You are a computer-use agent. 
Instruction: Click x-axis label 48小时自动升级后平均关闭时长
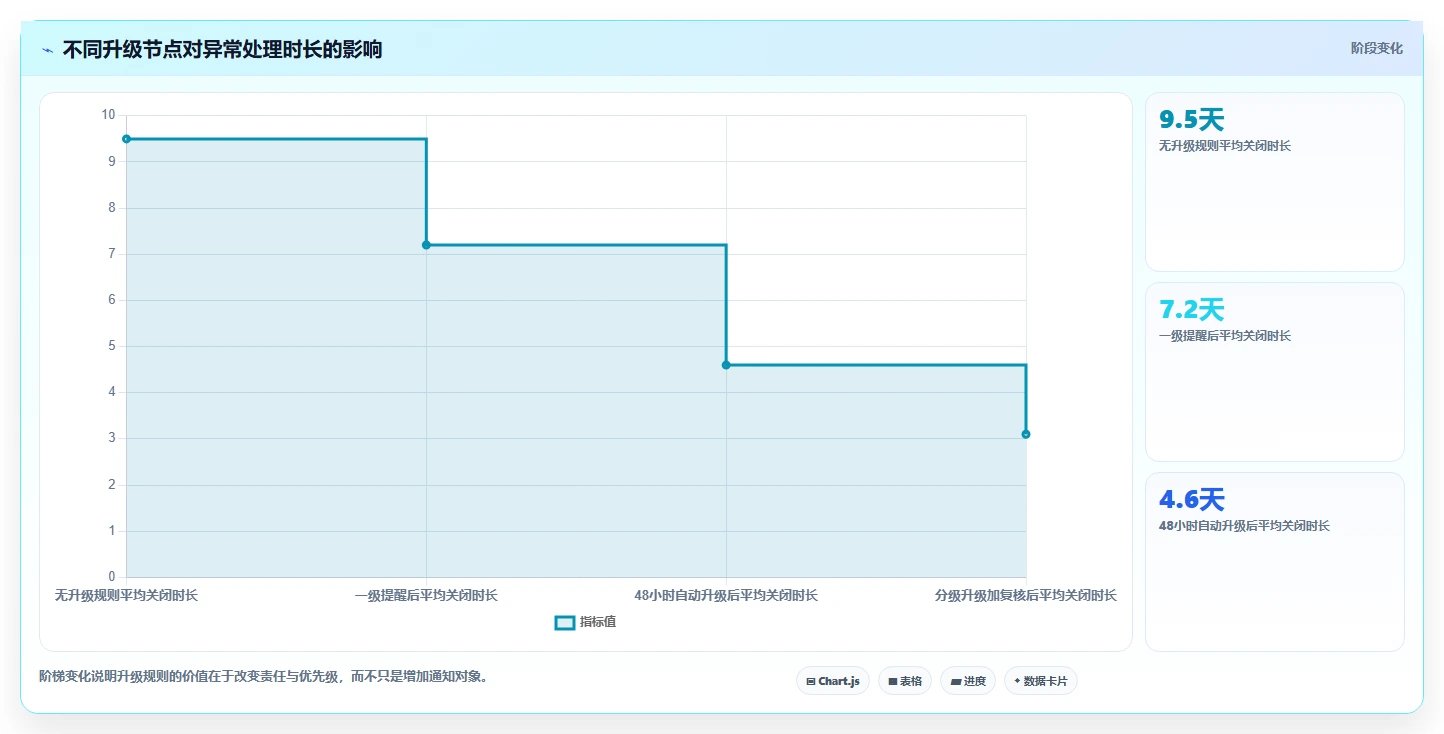[x=726, y=595]
